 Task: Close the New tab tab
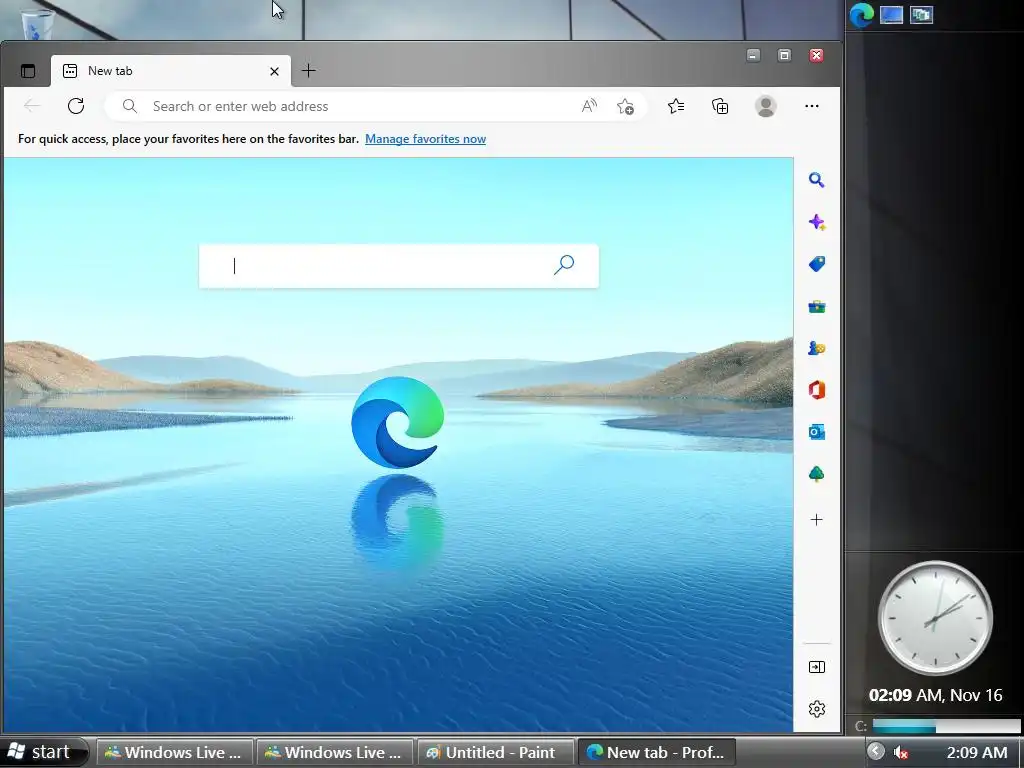click(x=274, y=71)
